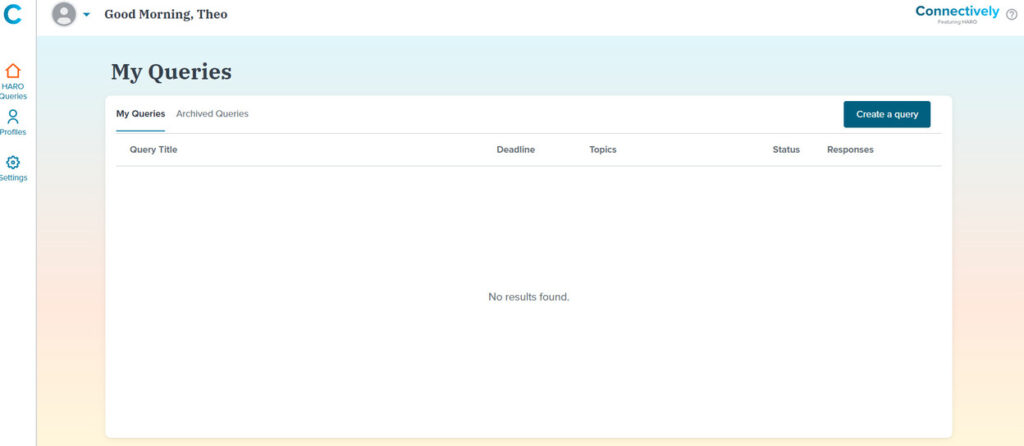Open Settings gear in the sidebar

pos(13,168)
